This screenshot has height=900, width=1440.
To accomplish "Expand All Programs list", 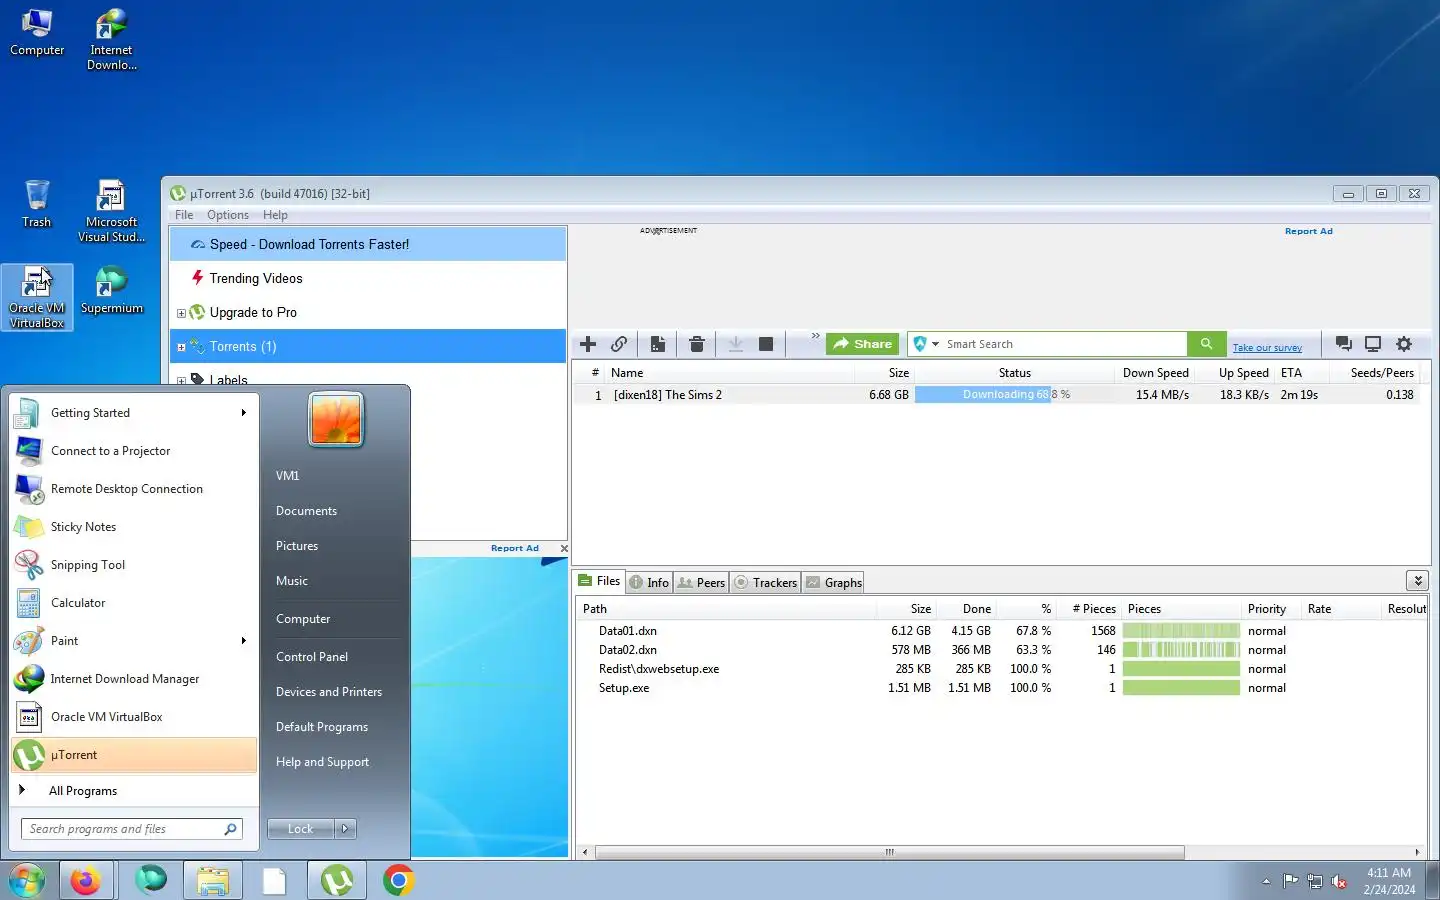I will tap(134, 791).
